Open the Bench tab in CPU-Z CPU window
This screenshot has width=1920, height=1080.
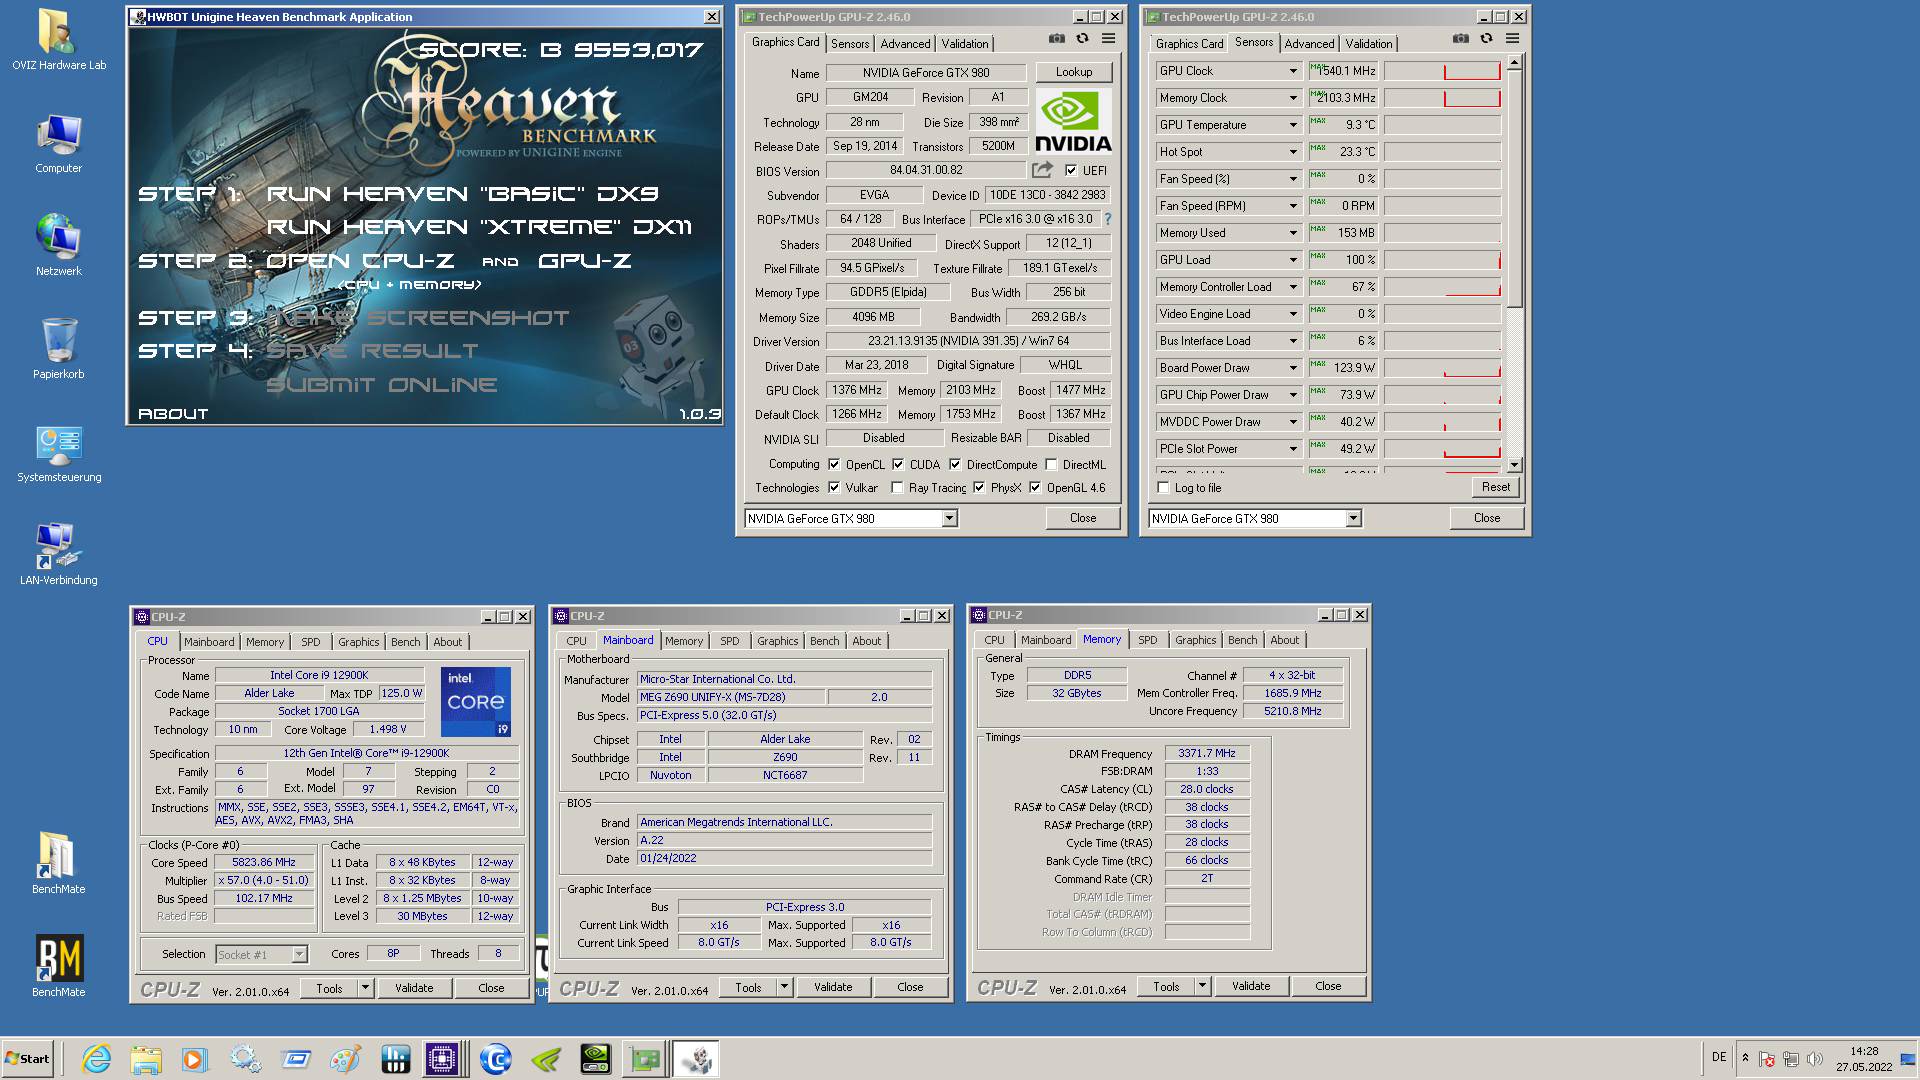(x=405, y=642)
